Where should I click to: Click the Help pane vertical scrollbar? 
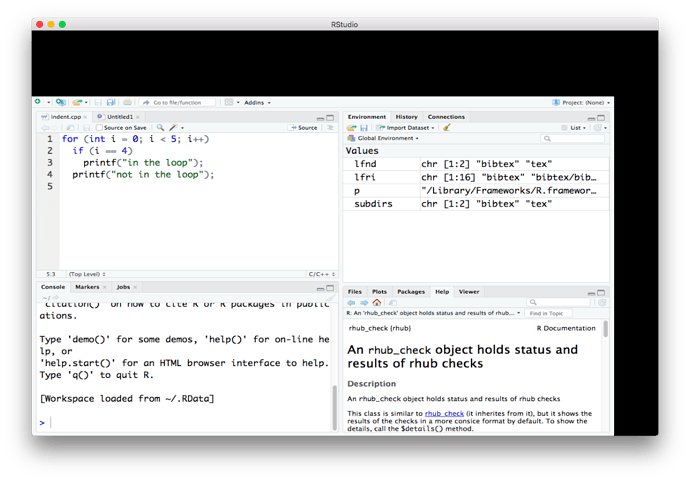[x=606, y=329]
